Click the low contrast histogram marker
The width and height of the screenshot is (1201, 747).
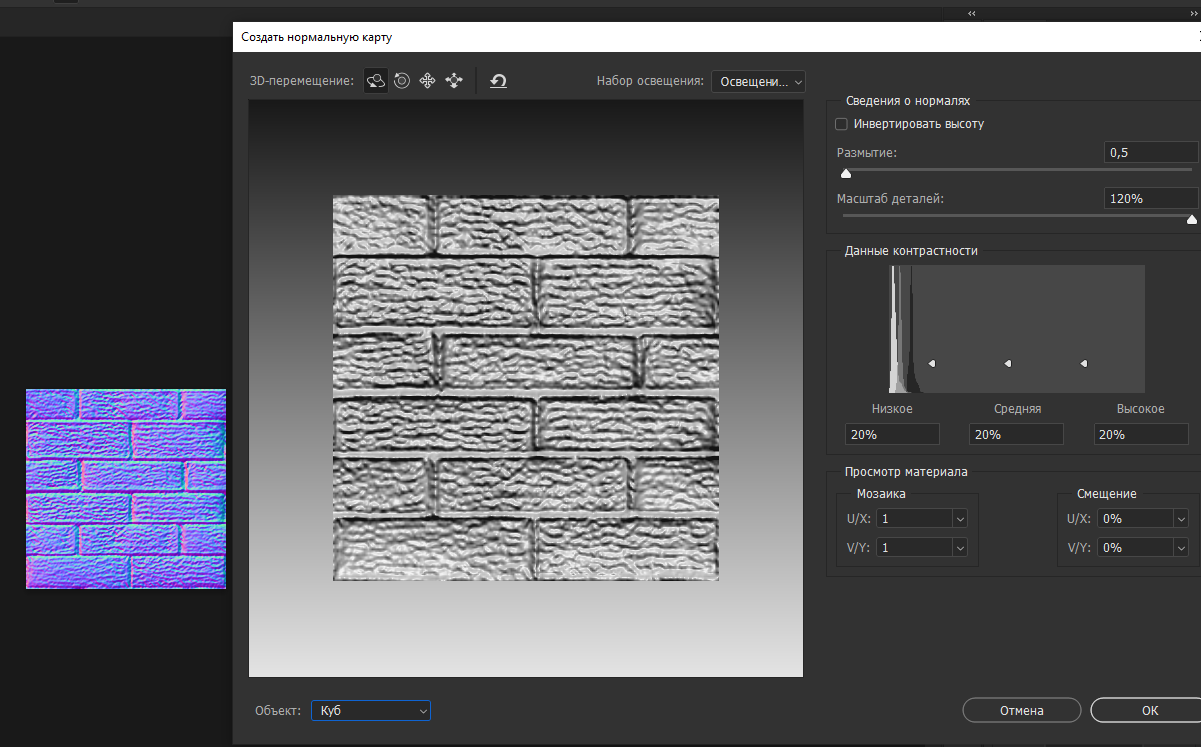point(931,363)
